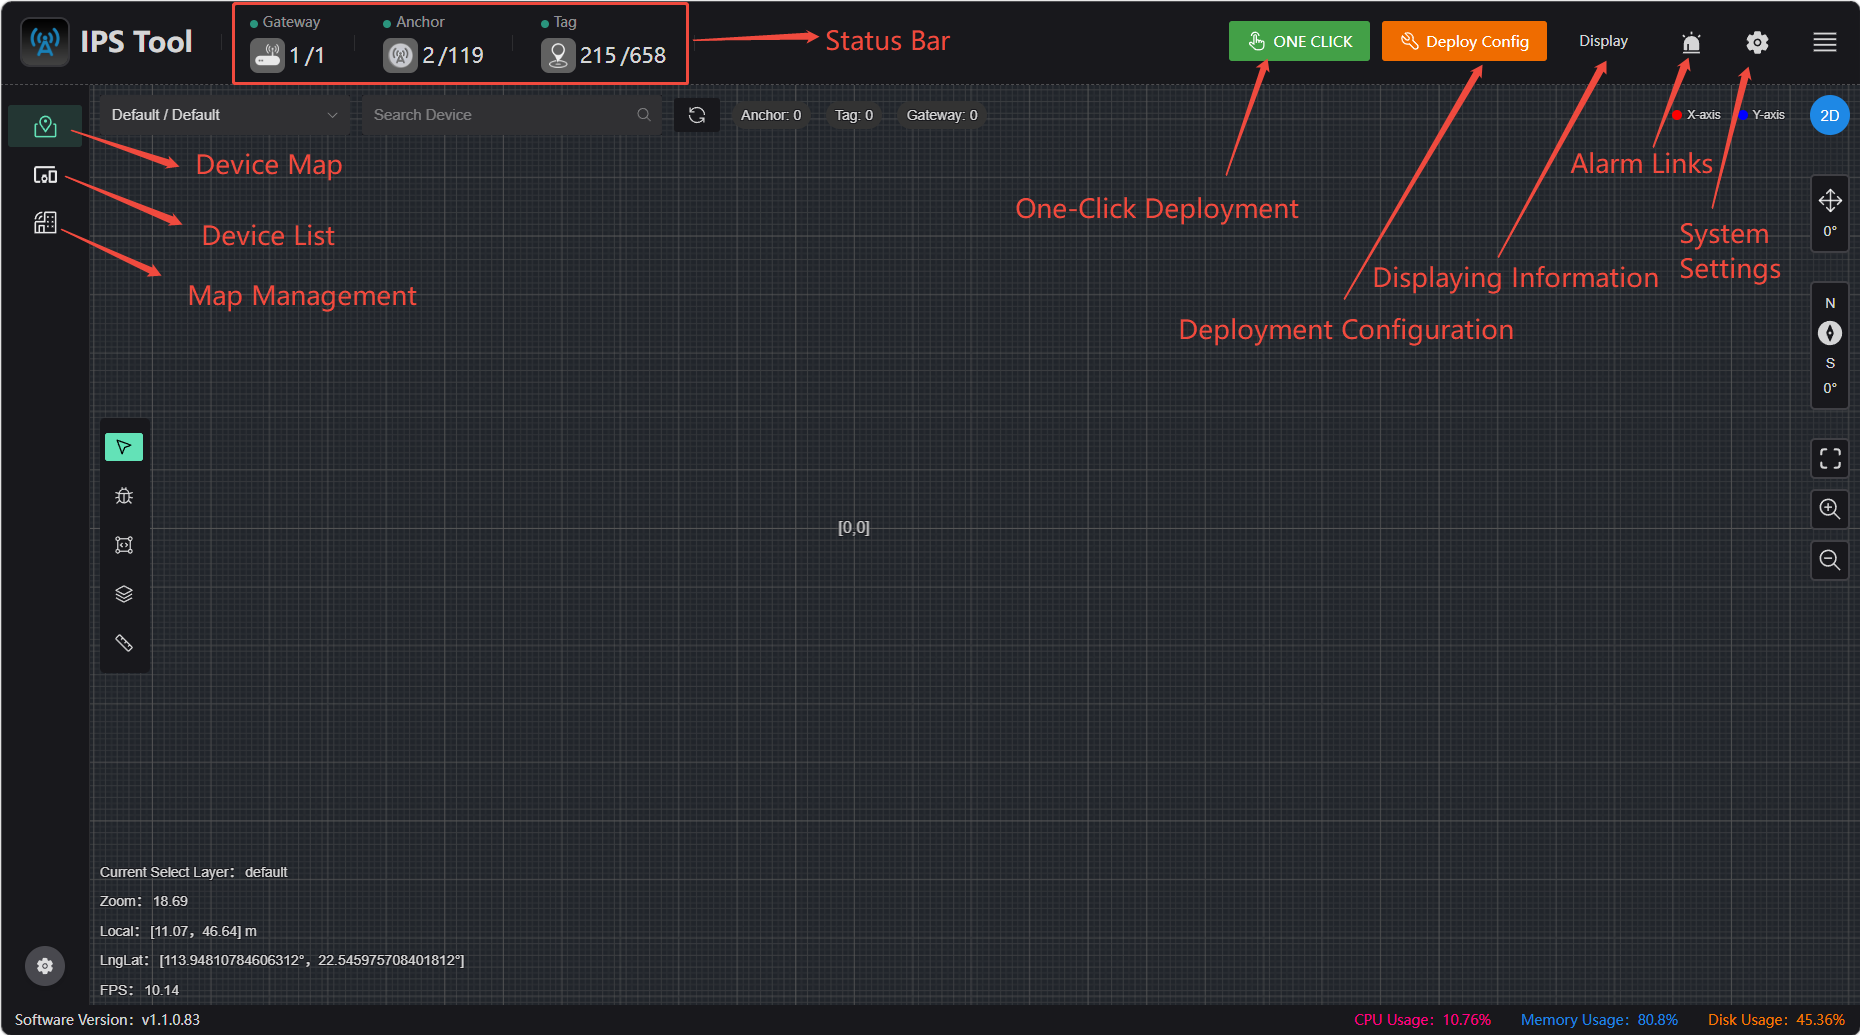Click the ONE CLICK deployment button

pos(1299,41)
